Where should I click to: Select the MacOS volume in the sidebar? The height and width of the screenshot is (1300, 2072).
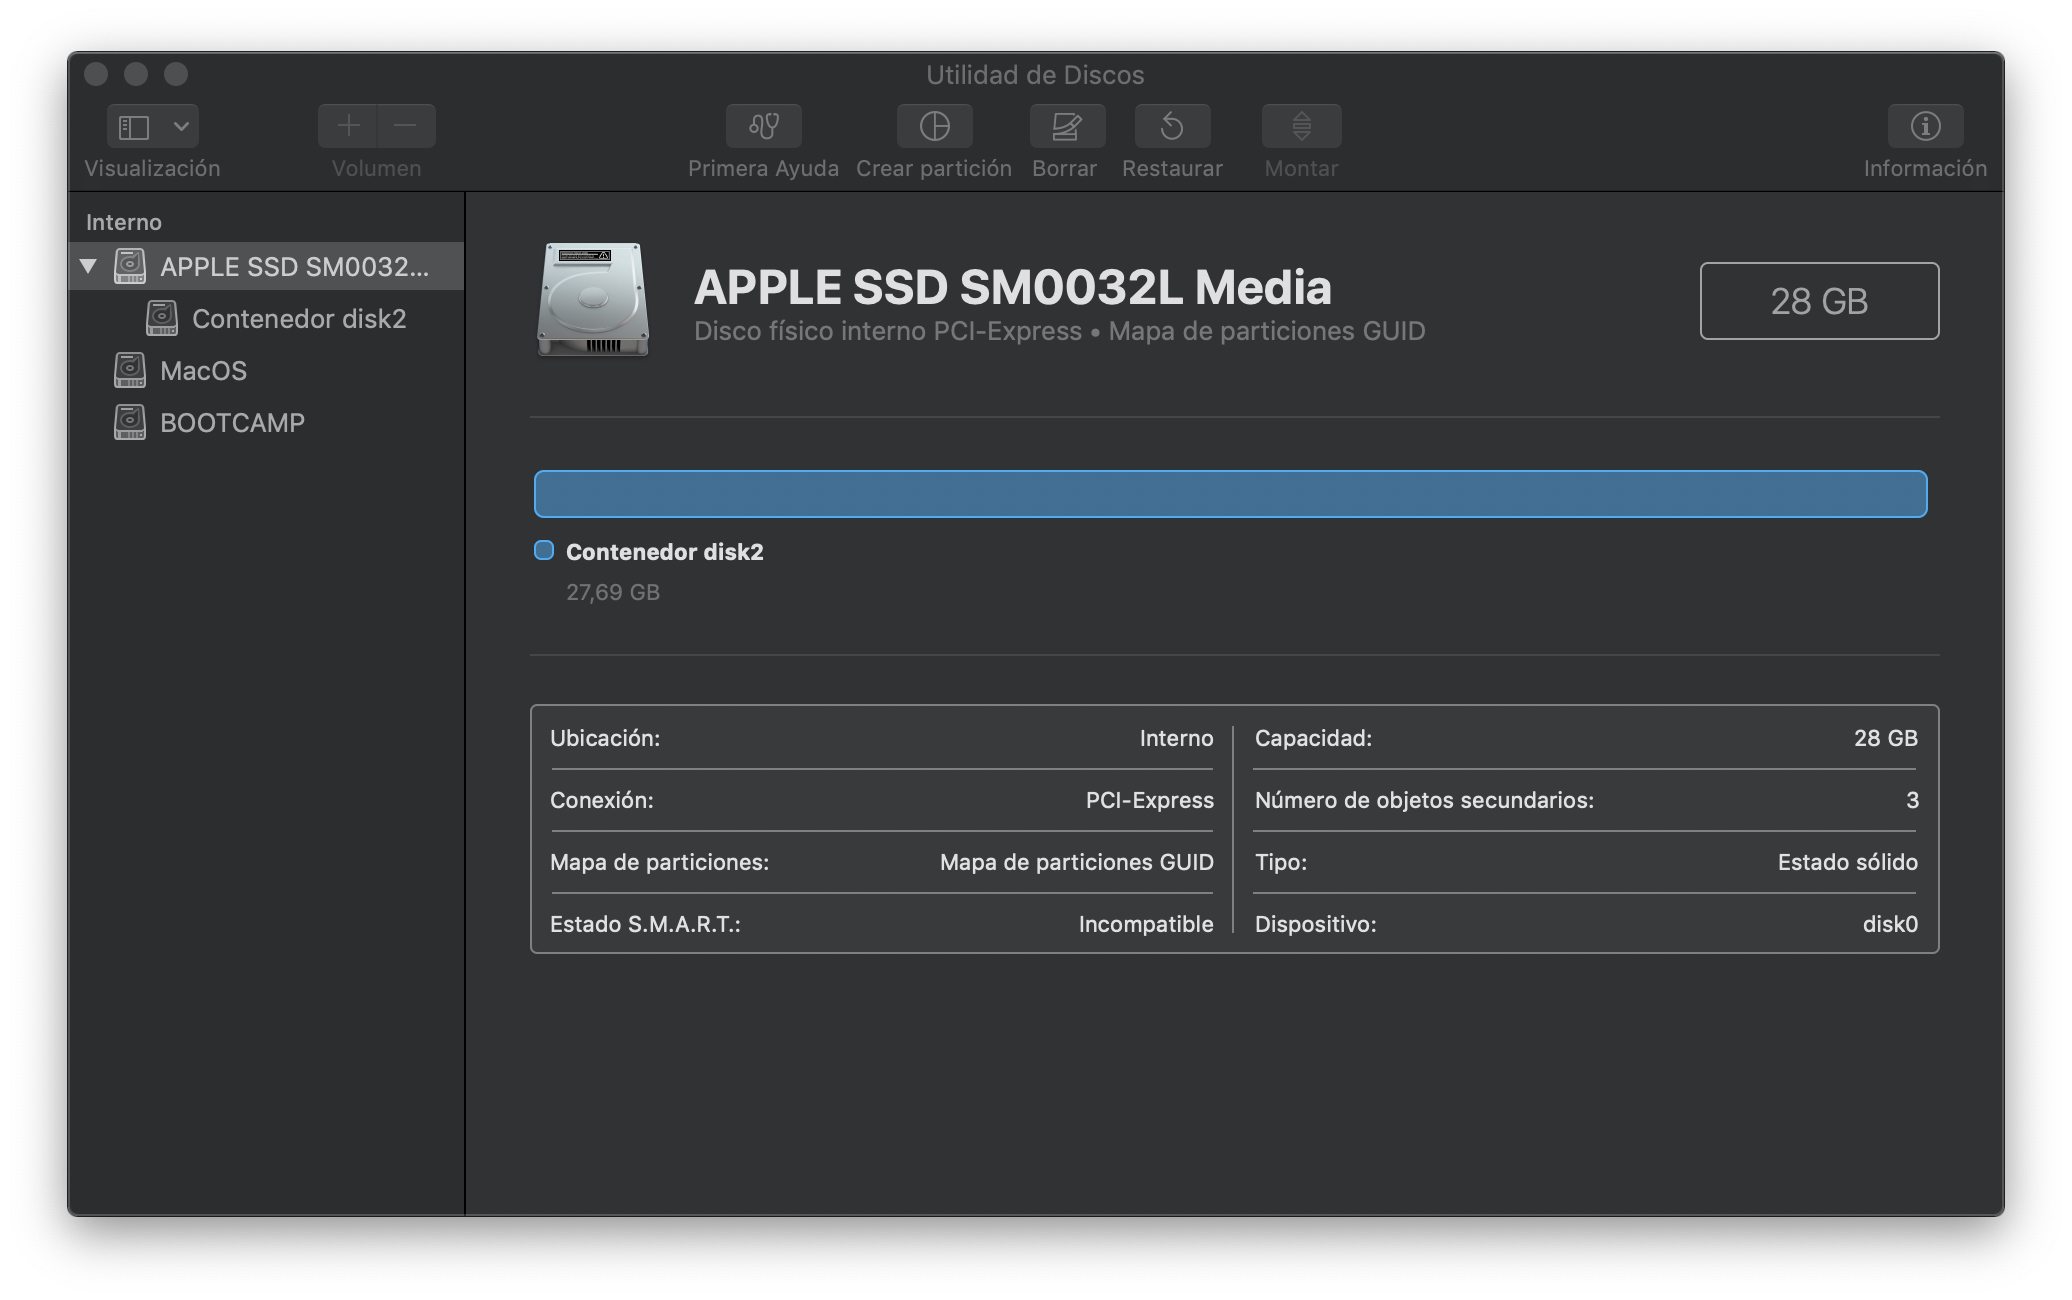266,371
